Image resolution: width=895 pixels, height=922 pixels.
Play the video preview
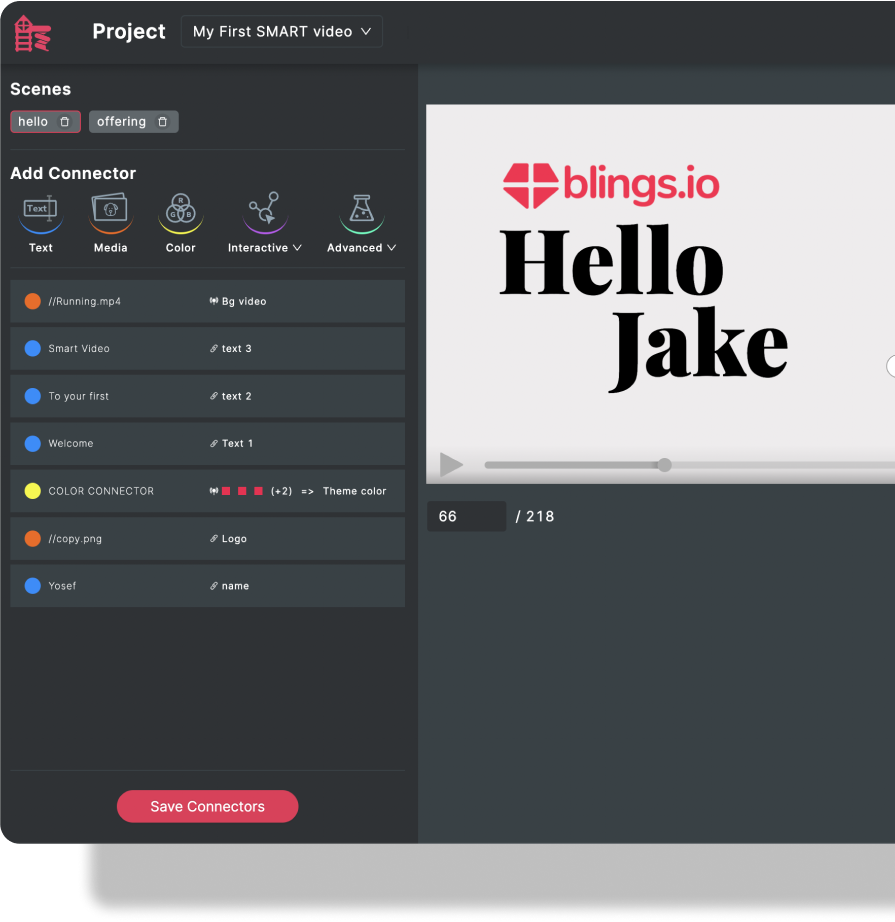coord(451,465)
